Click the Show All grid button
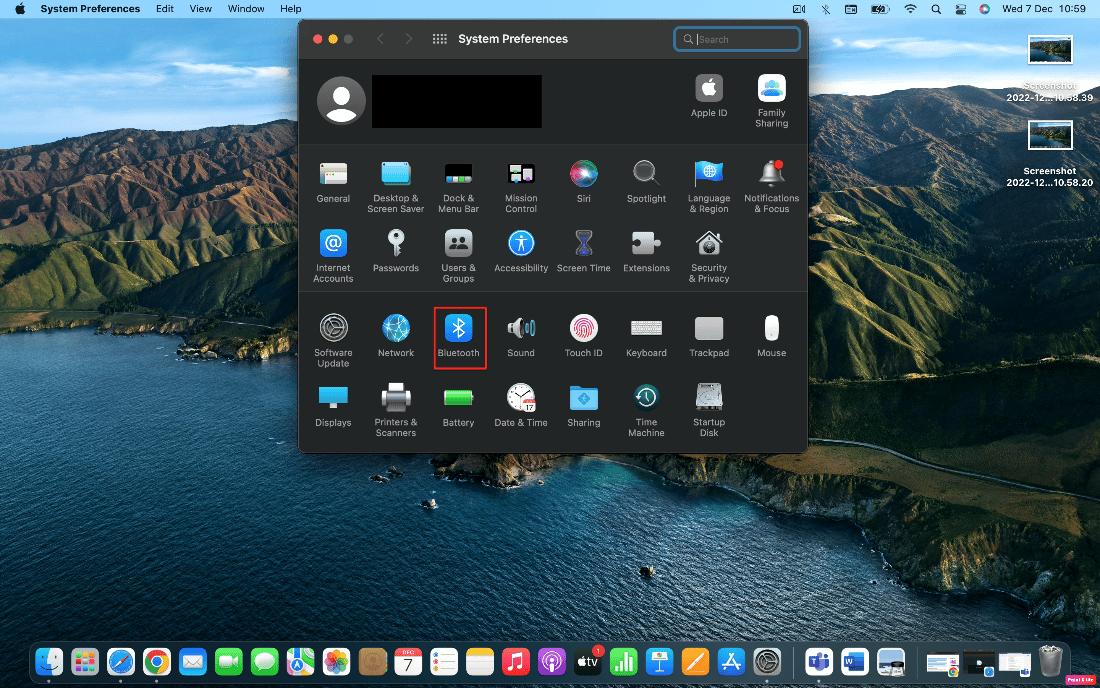The width and height of the screenshot is (1100, 688). 439,39
